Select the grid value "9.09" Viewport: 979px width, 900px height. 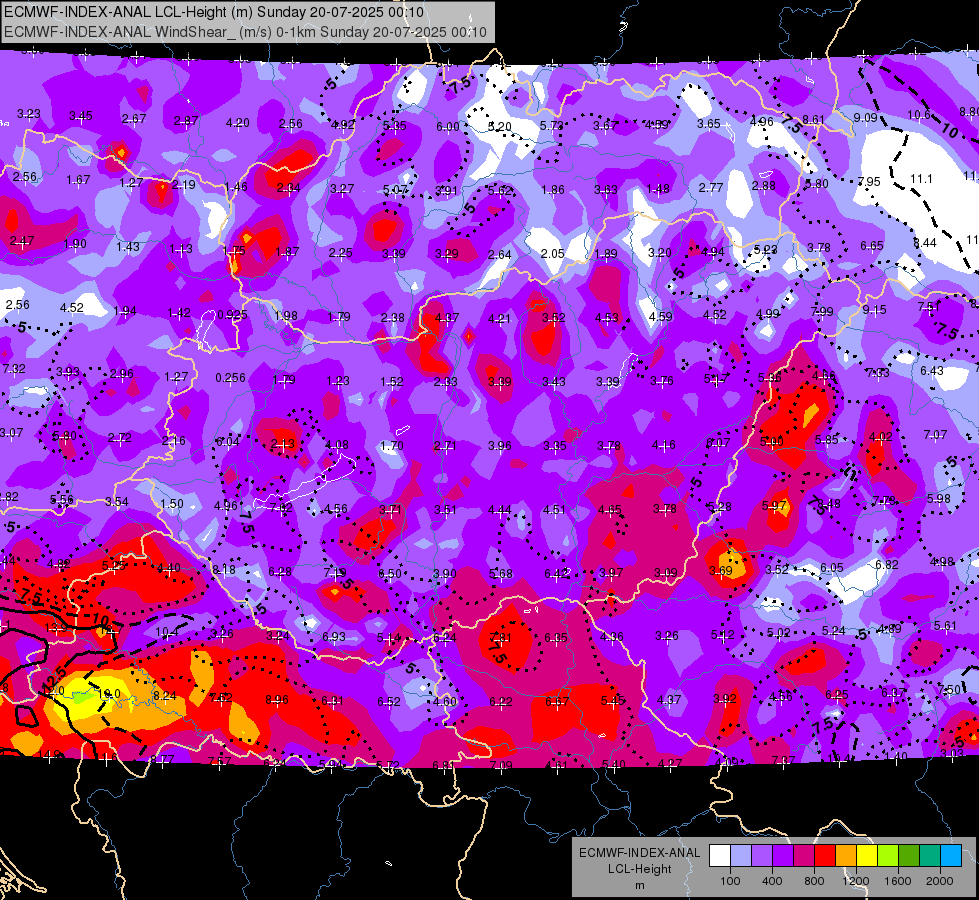coord(865,117)
